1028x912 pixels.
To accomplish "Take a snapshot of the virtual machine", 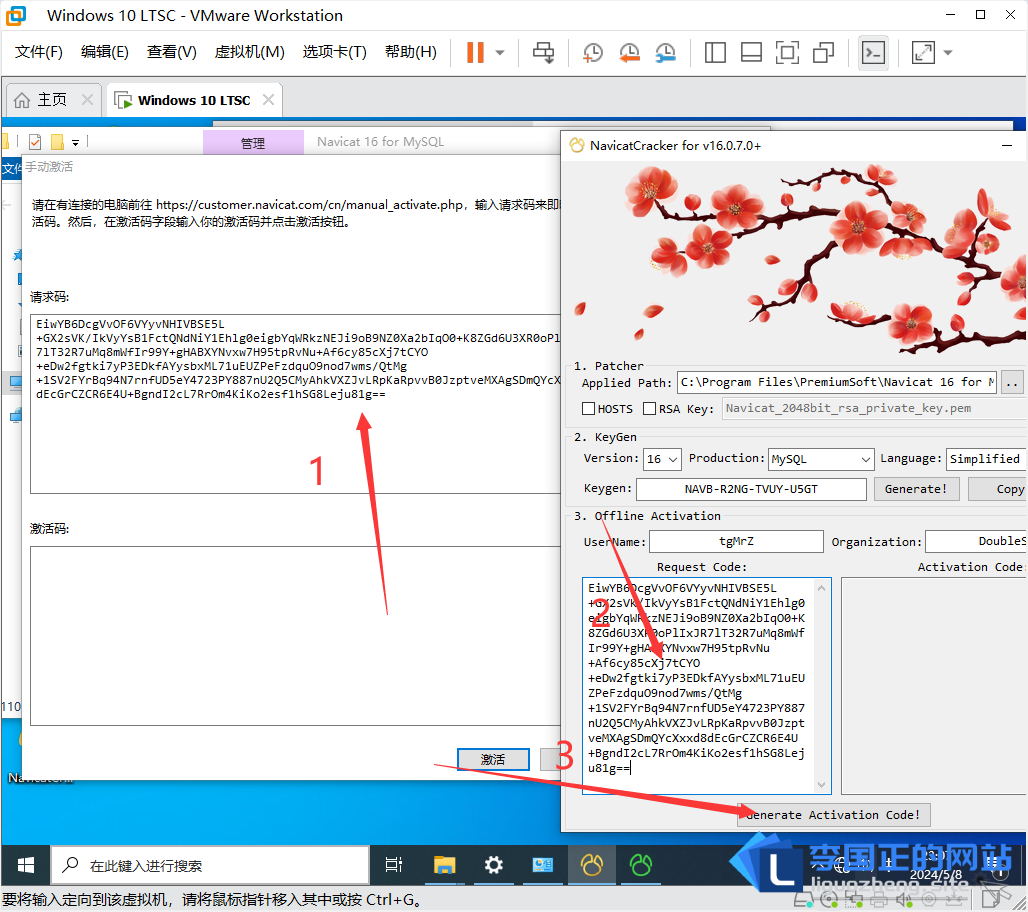I will (593, 52).
